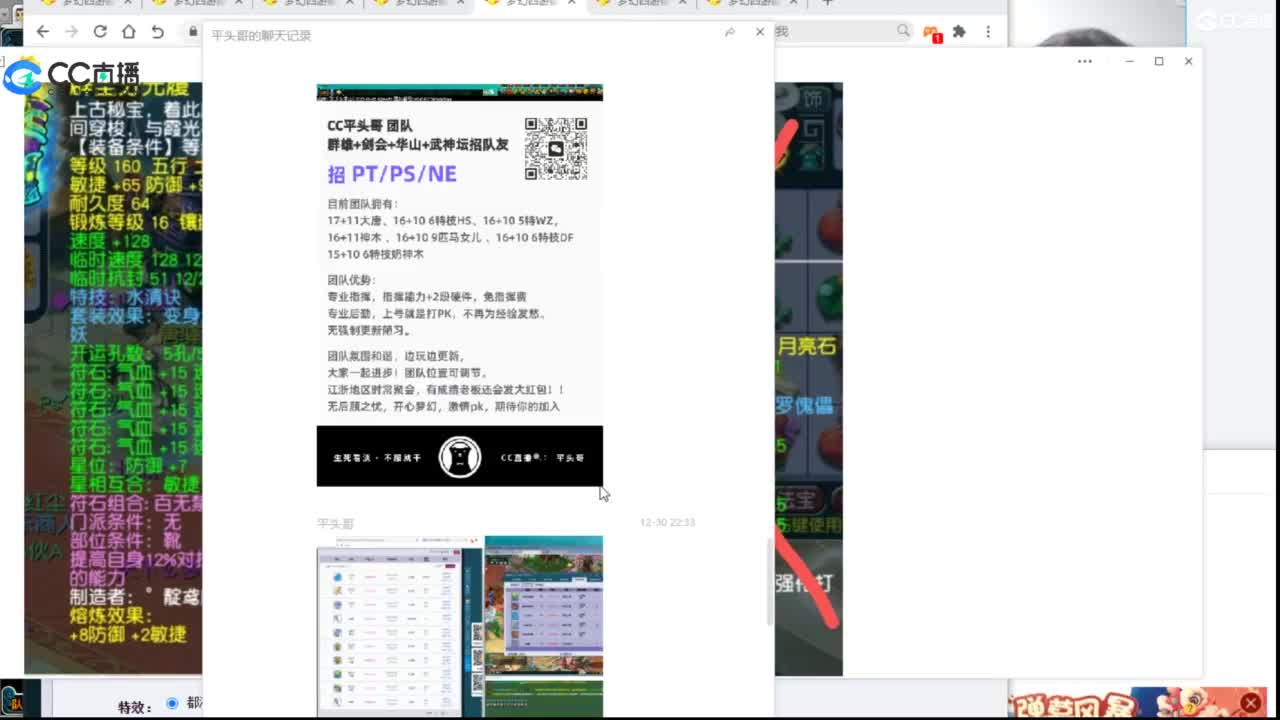Click the curved history arrow in the toolbar
Viewport: 1280px width, 720px height.
click(157, 30)
